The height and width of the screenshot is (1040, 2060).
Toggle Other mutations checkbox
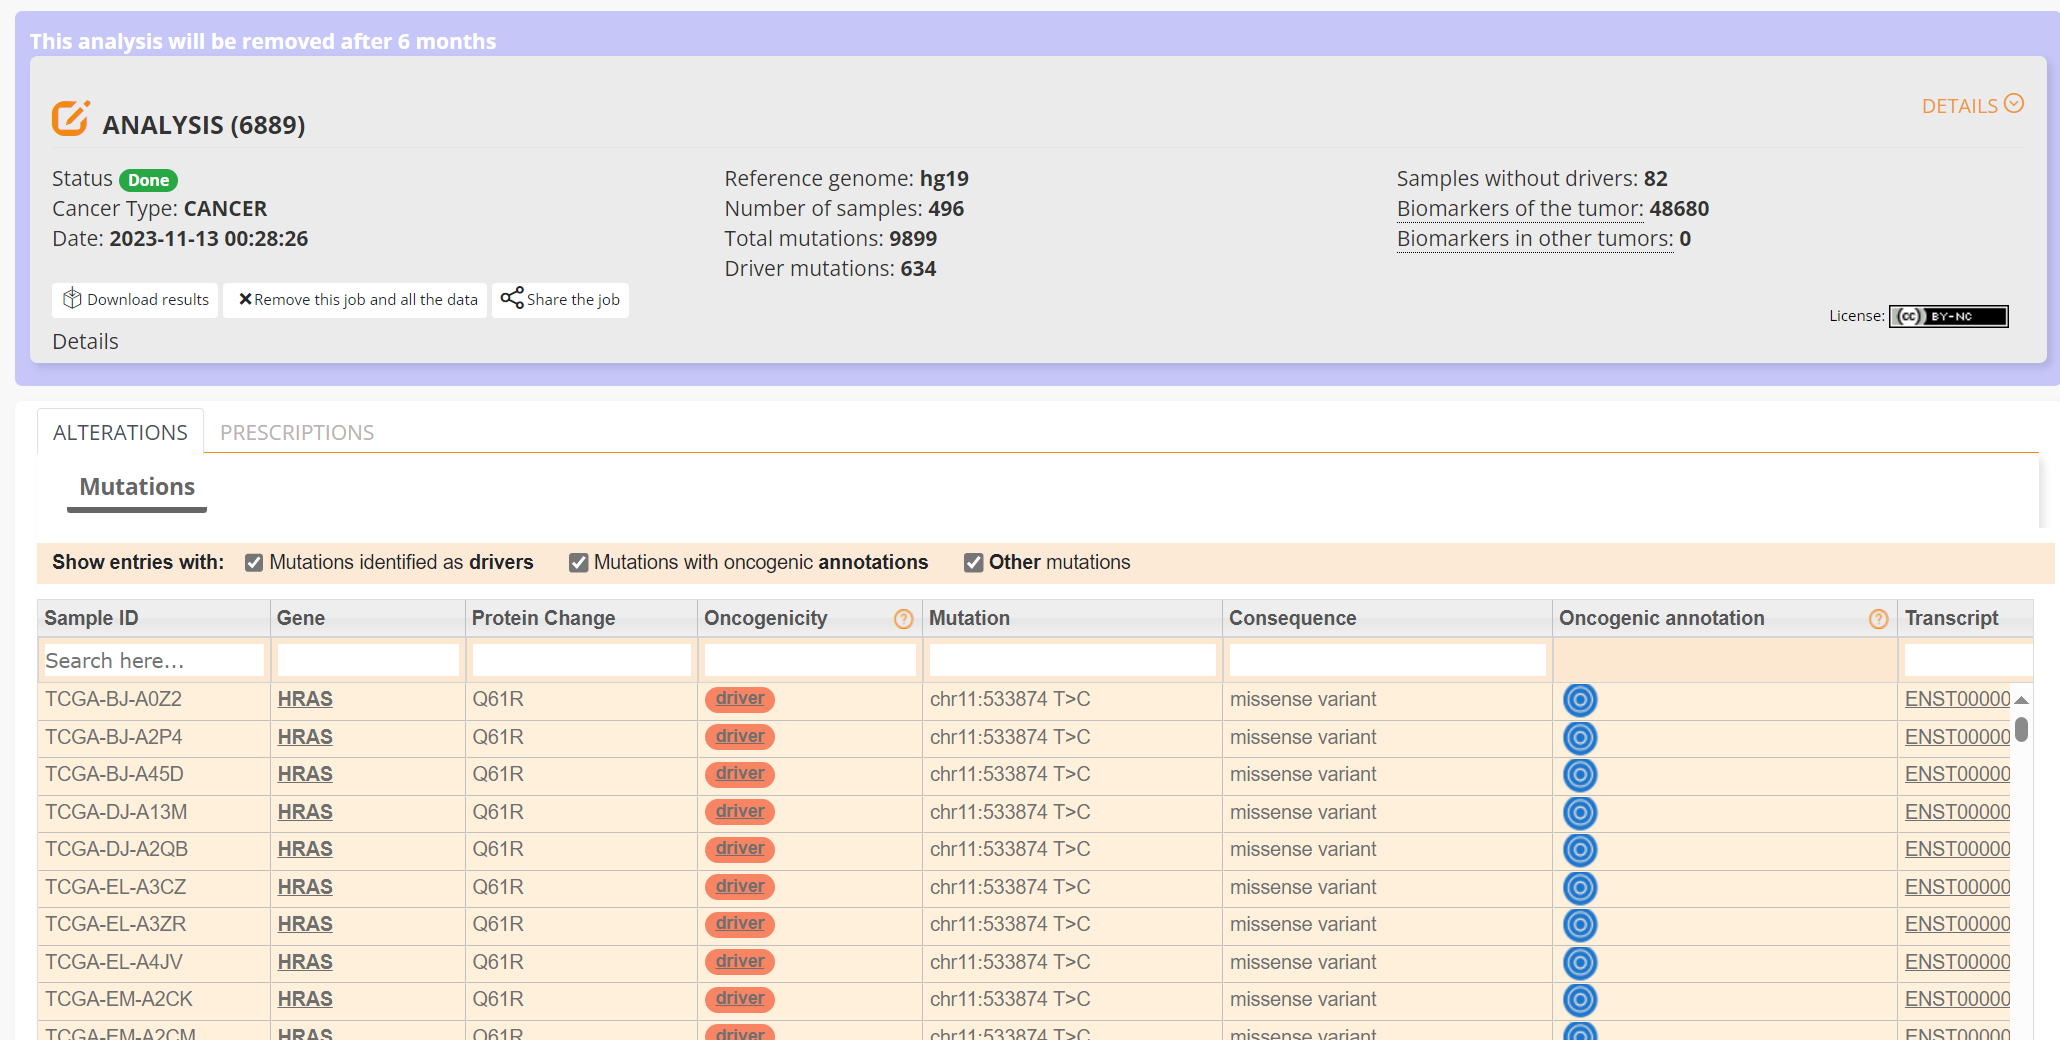(x=973, y=563)
